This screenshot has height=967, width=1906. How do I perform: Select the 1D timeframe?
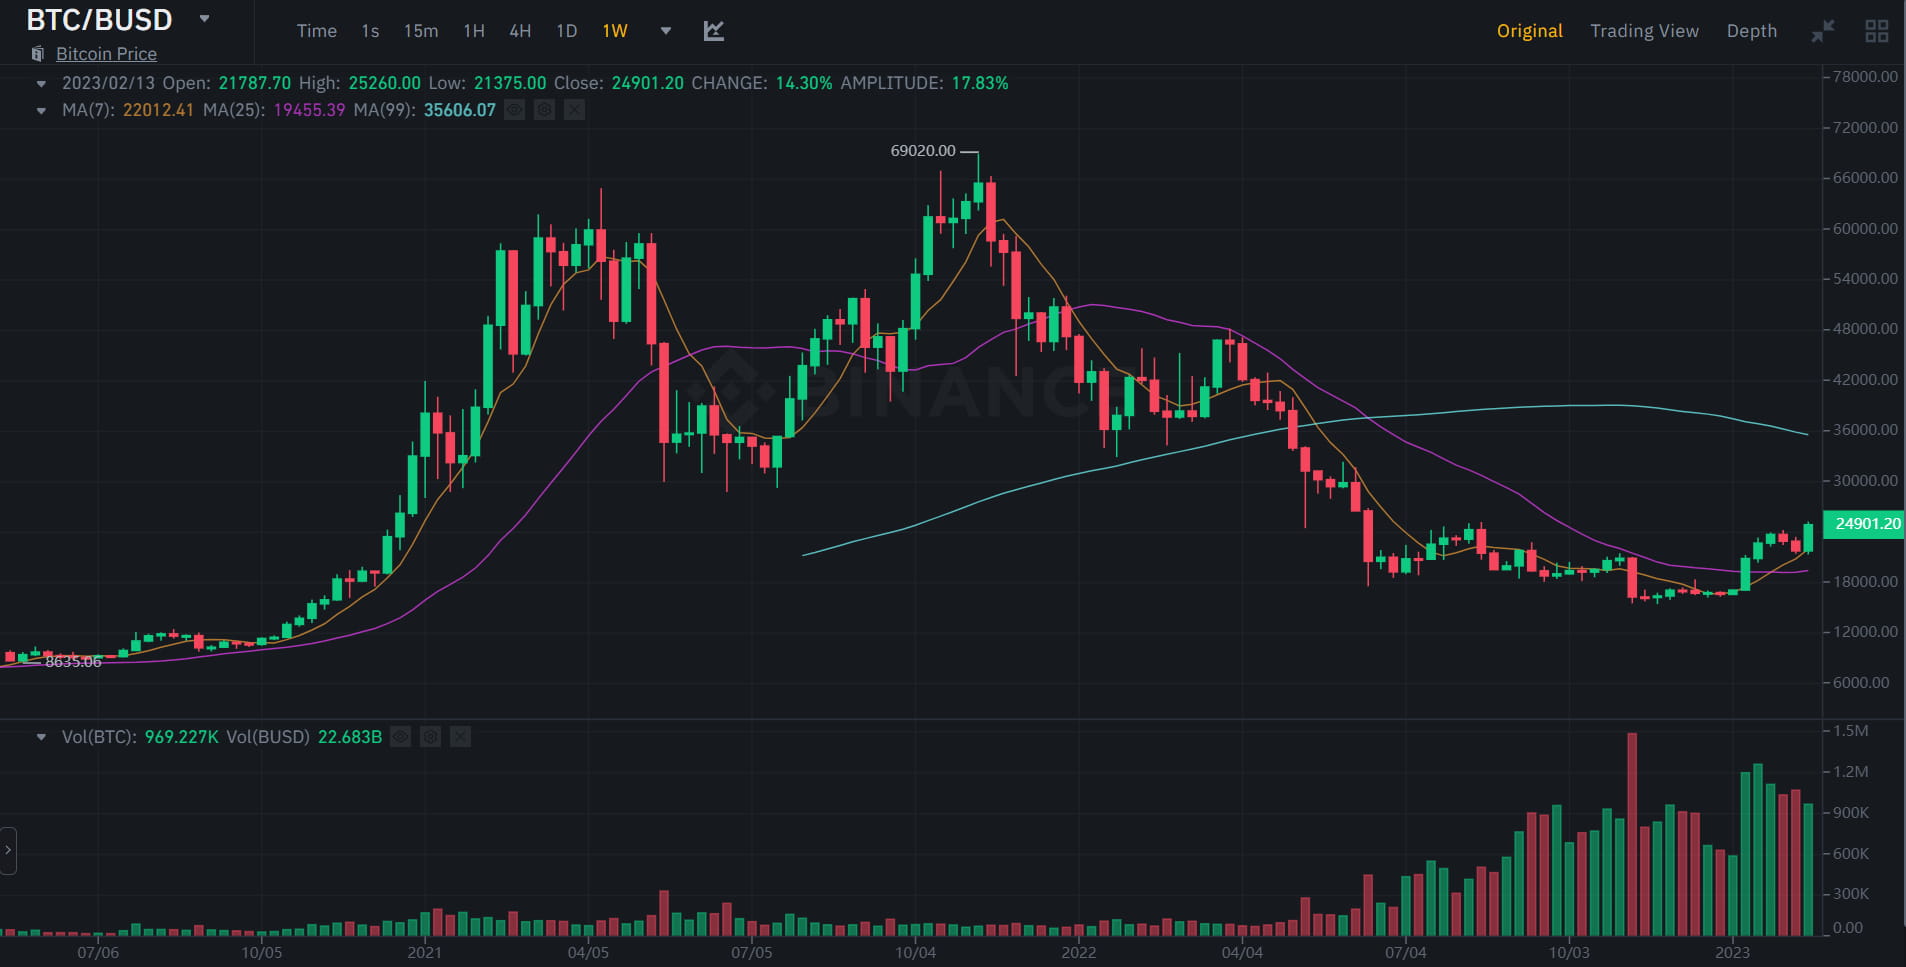[567, 31]
